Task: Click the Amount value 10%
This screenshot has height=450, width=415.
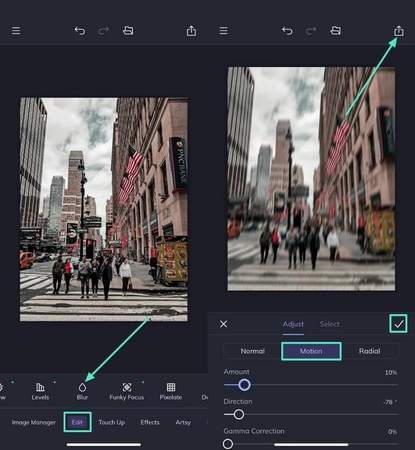Action: pyautogui.click(x=391, y=372)
